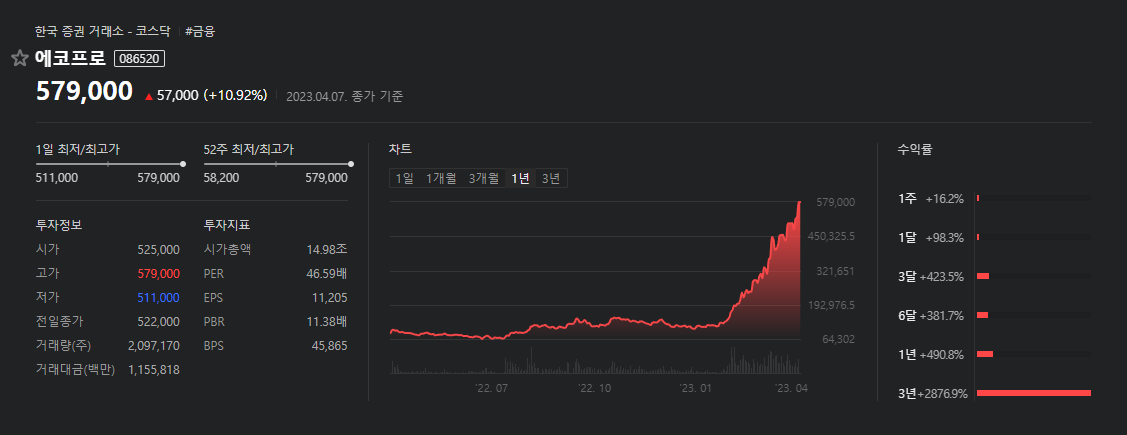Viewport: 1127px width, 435px height.
Task: Click the current price 579,000 headline
Action: [x=85, y=92]
